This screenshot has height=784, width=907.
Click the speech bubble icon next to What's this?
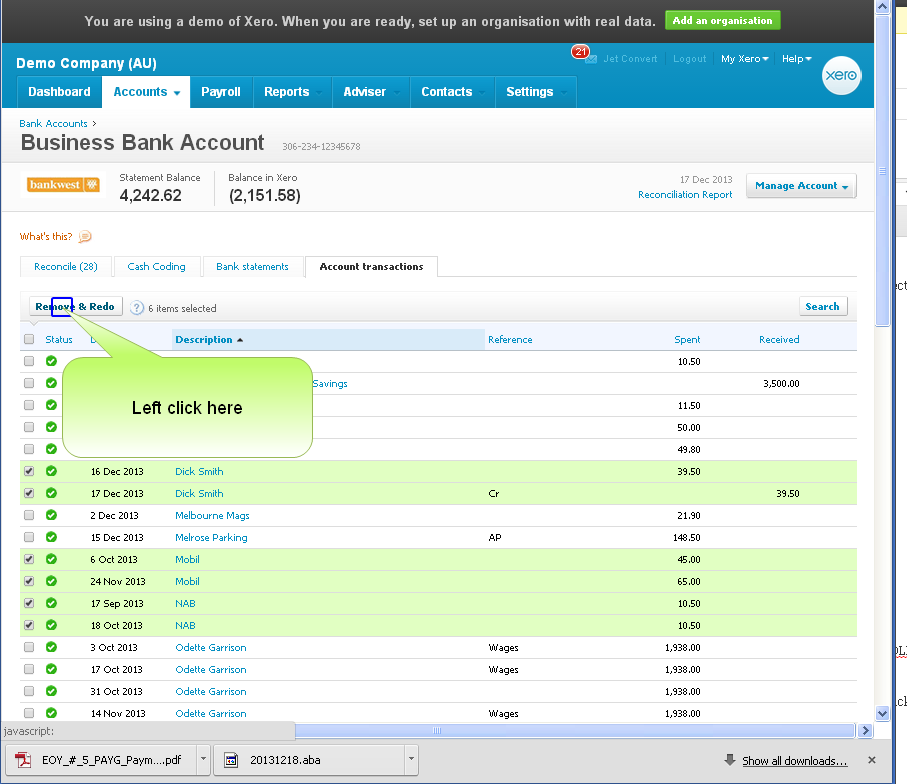tap(85, 237)
